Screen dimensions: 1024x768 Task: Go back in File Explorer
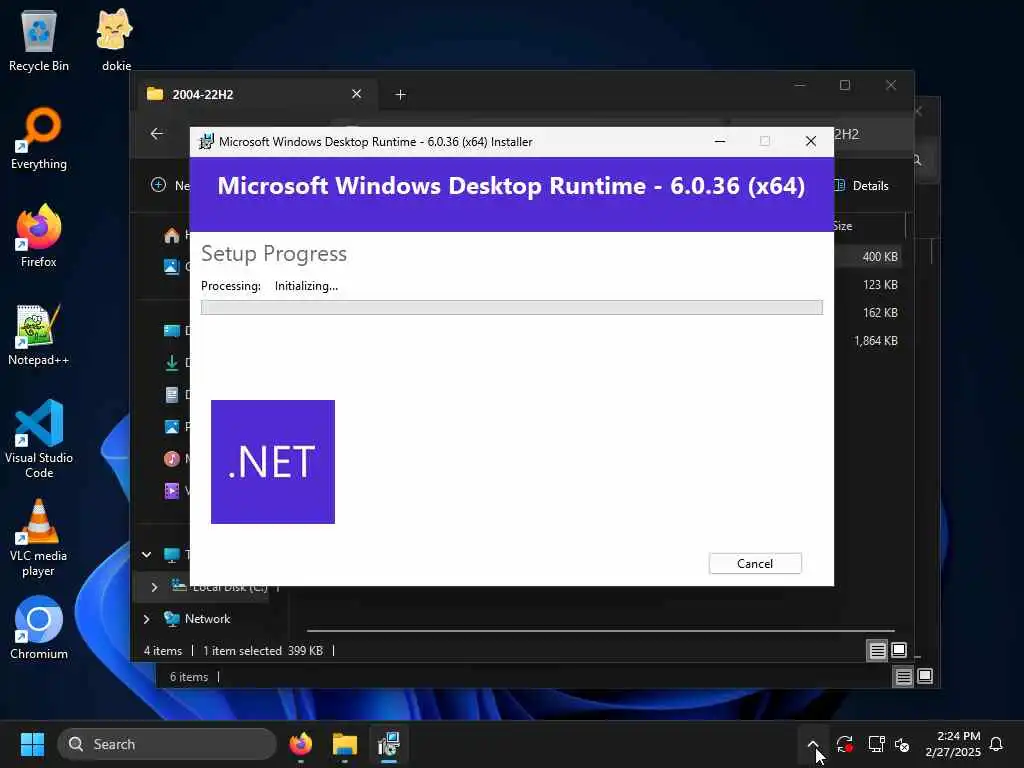[x=157, y=134]
